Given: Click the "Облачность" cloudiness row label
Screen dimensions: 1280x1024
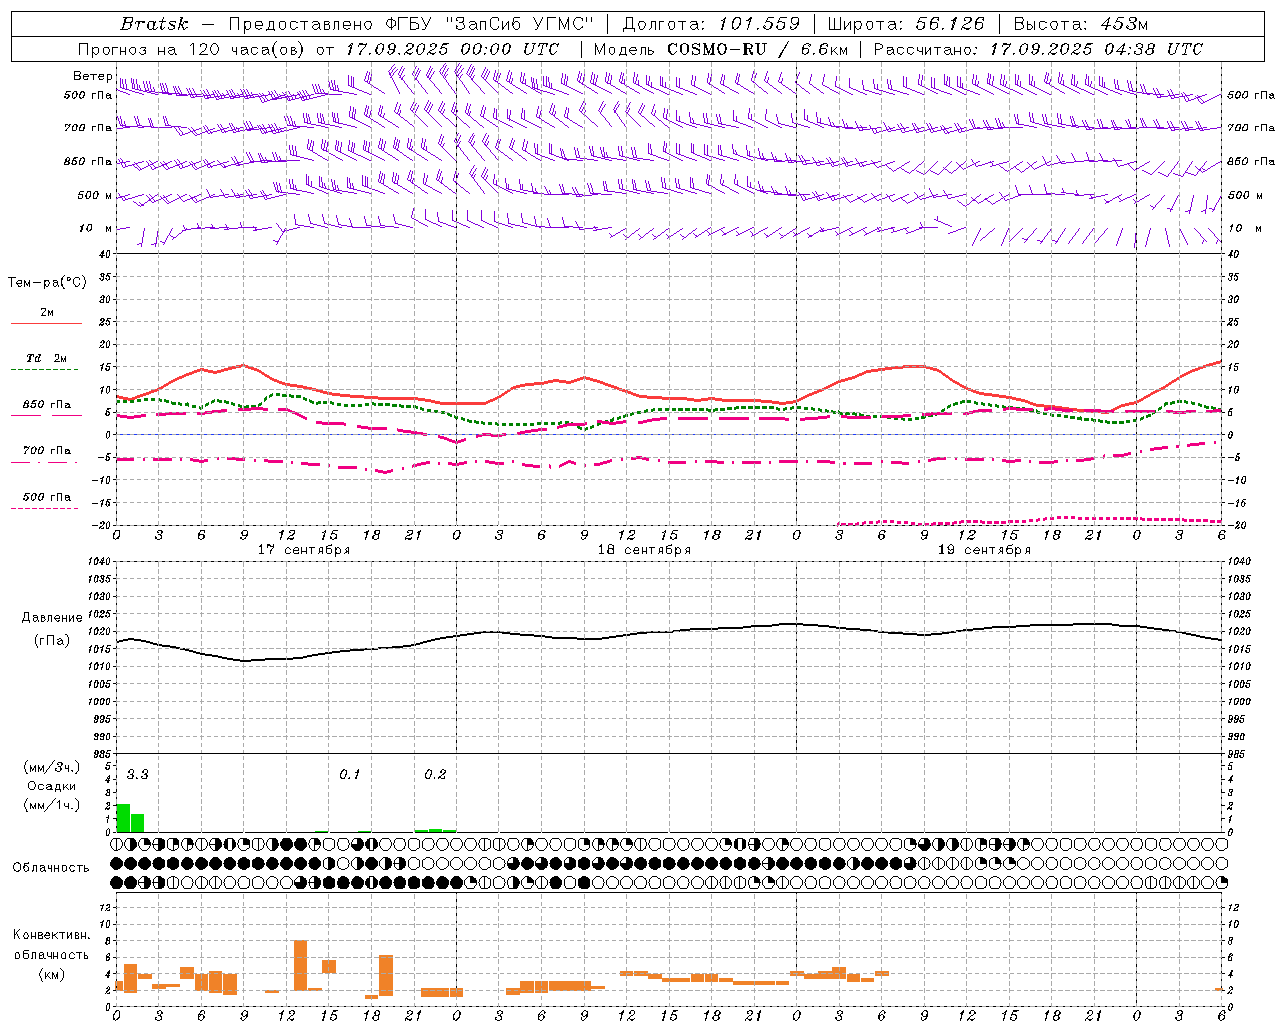Looking at the screenshot, I should [x=51, y=867].
